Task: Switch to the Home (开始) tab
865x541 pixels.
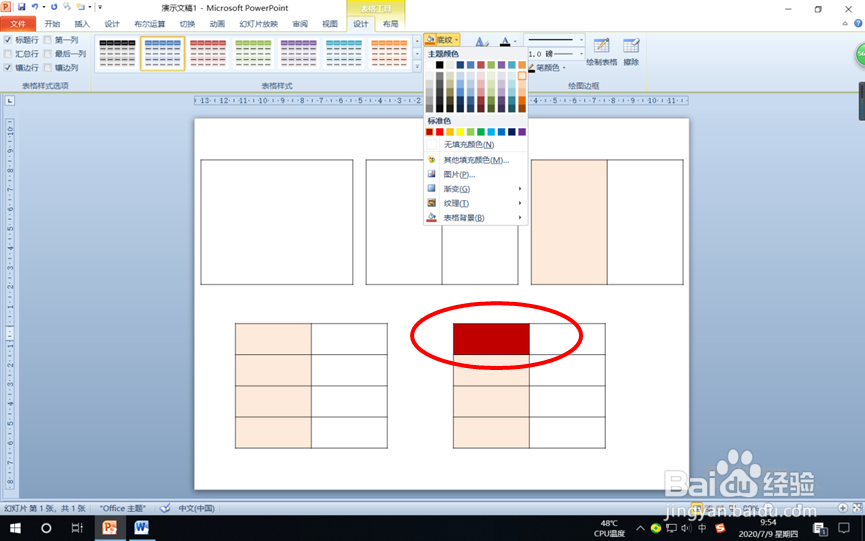Action: click(52, 24)
